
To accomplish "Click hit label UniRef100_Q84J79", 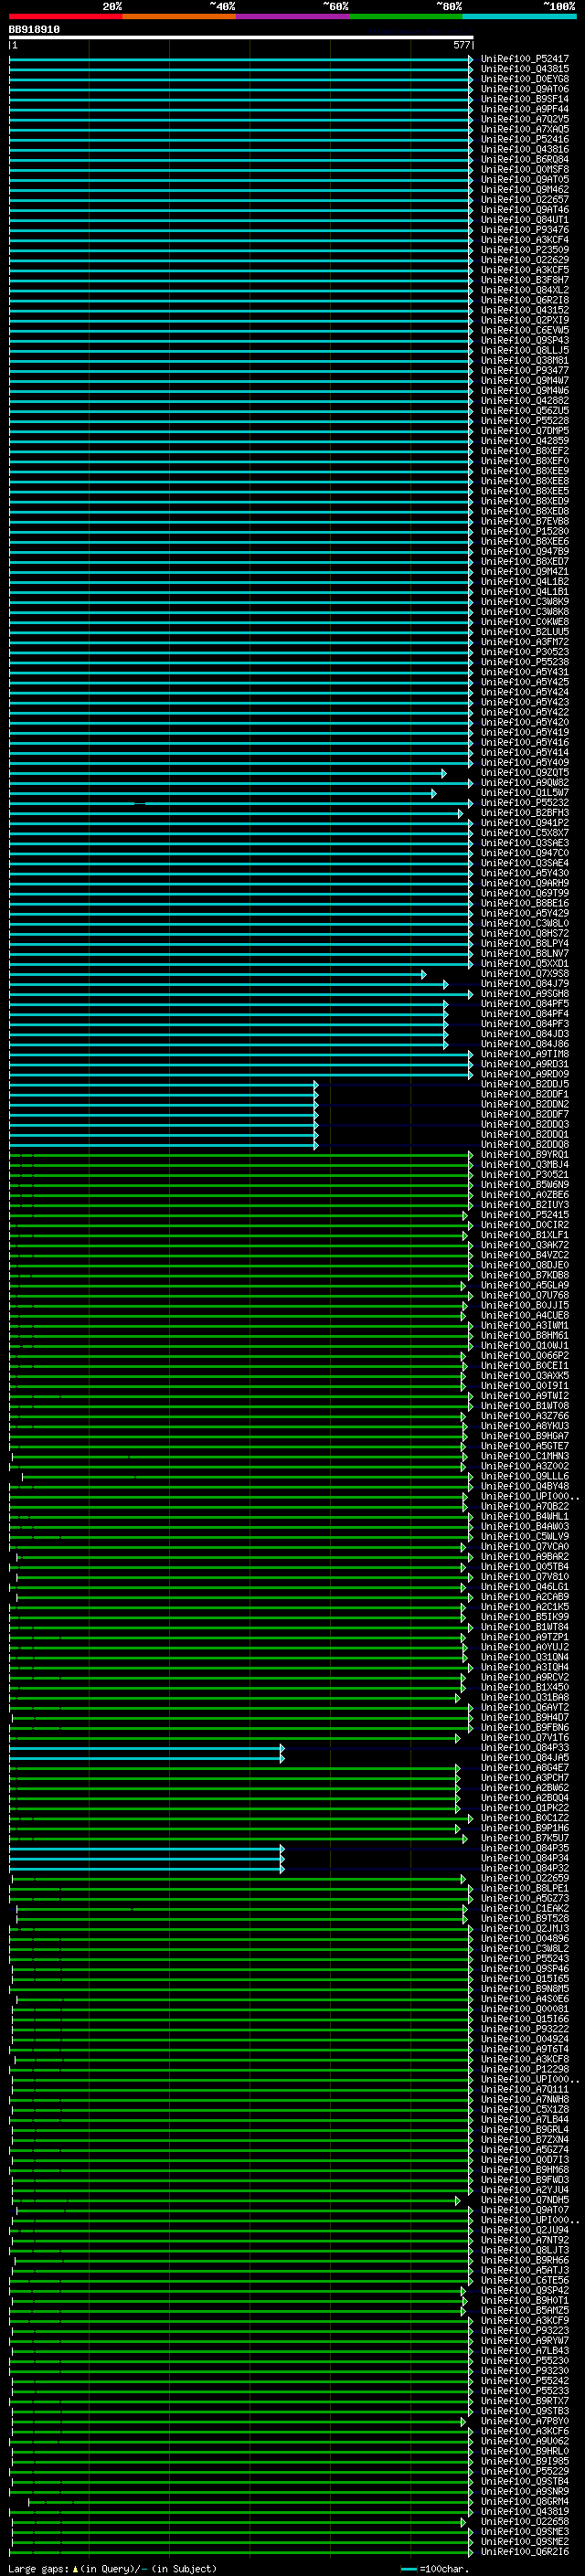I will point(524,984).
